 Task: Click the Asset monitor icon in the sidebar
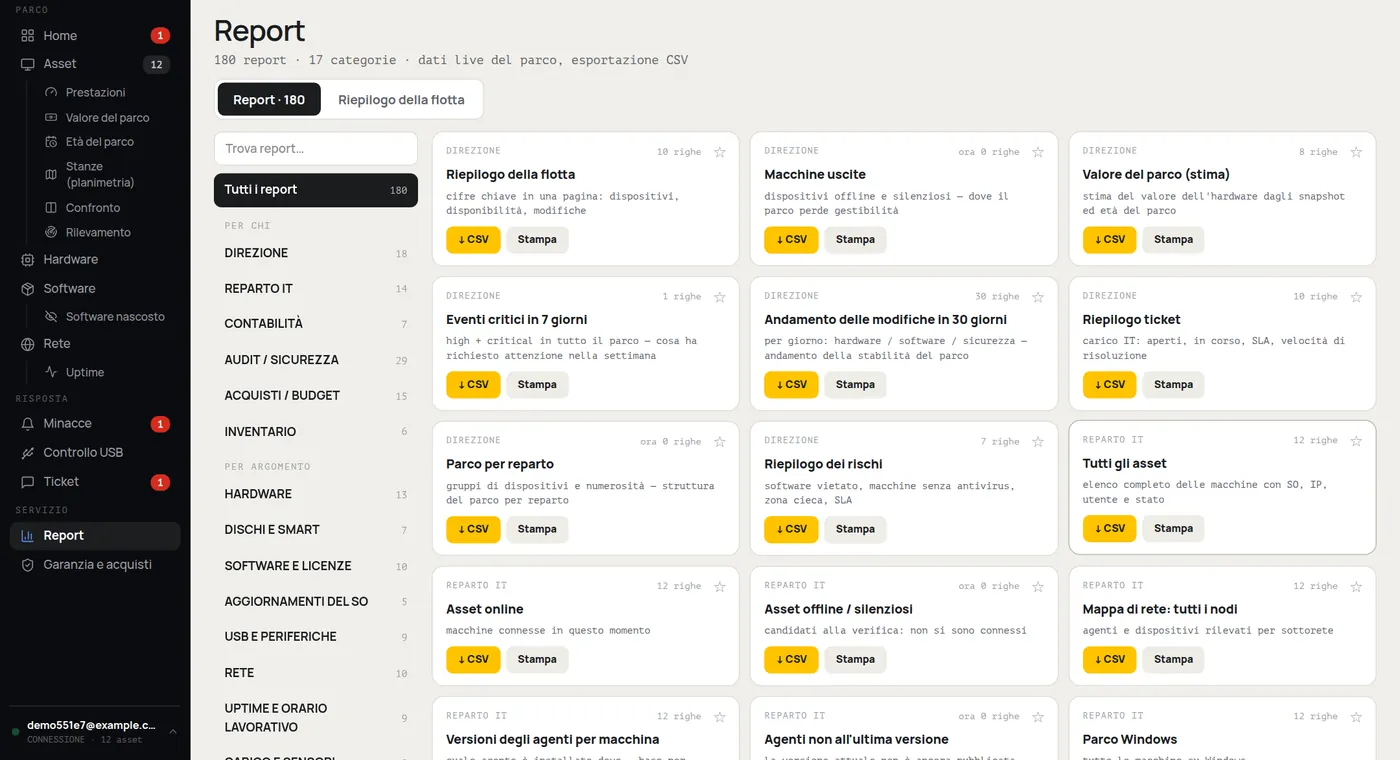(27, 64)
